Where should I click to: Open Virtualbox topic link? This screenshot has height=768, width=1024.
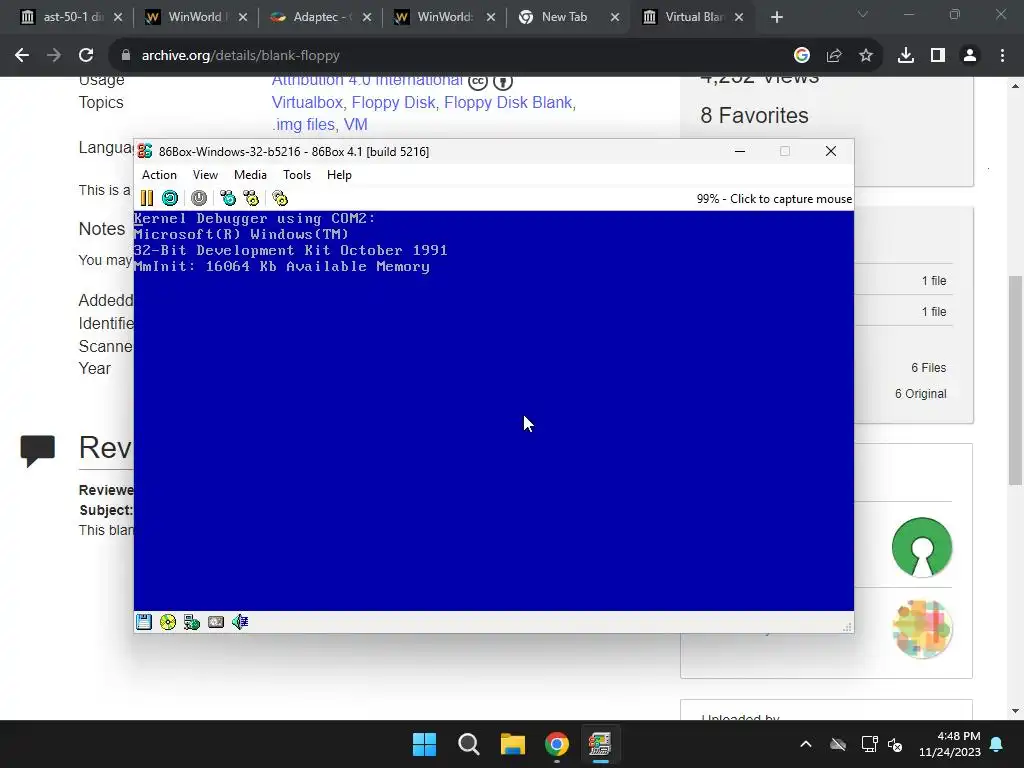pyautogui.click(x=307, y=103)
